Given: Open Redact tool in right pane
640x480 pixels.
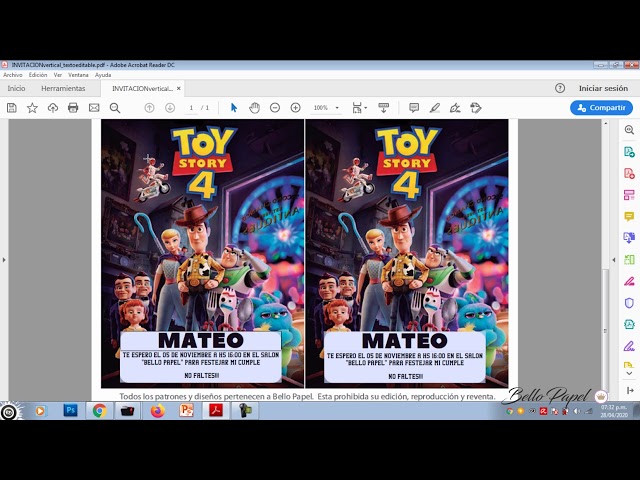Looking at the screenshot, I should (629, 281).
